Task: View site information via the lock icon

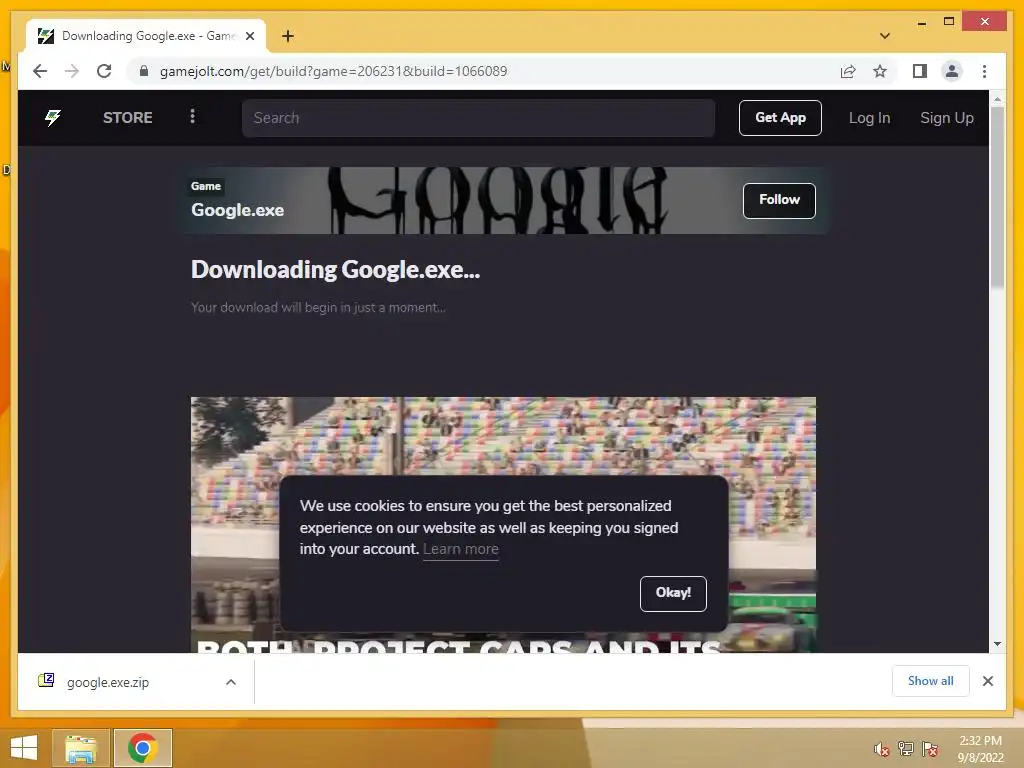Action: pos(144,71)
